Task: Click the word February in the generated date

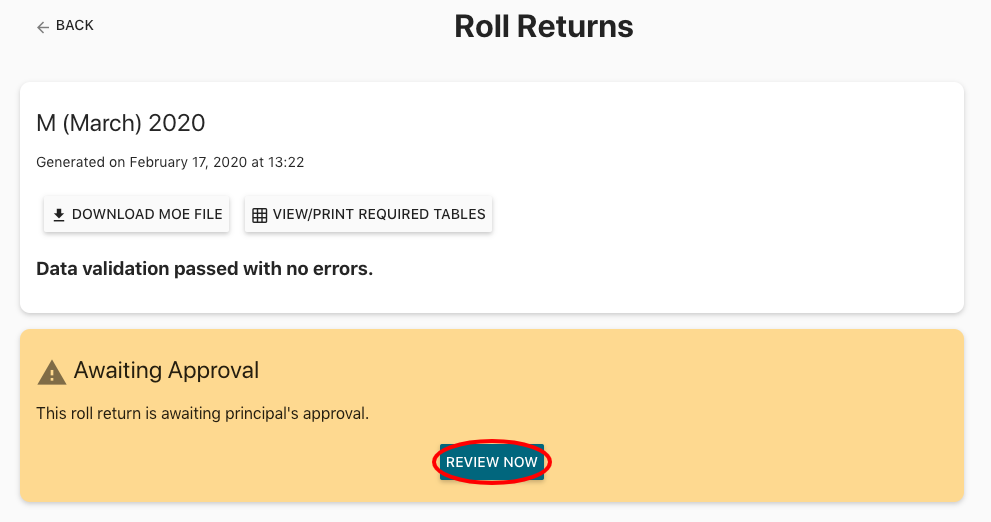Action: pyautogui.click(x=162, y=161)
